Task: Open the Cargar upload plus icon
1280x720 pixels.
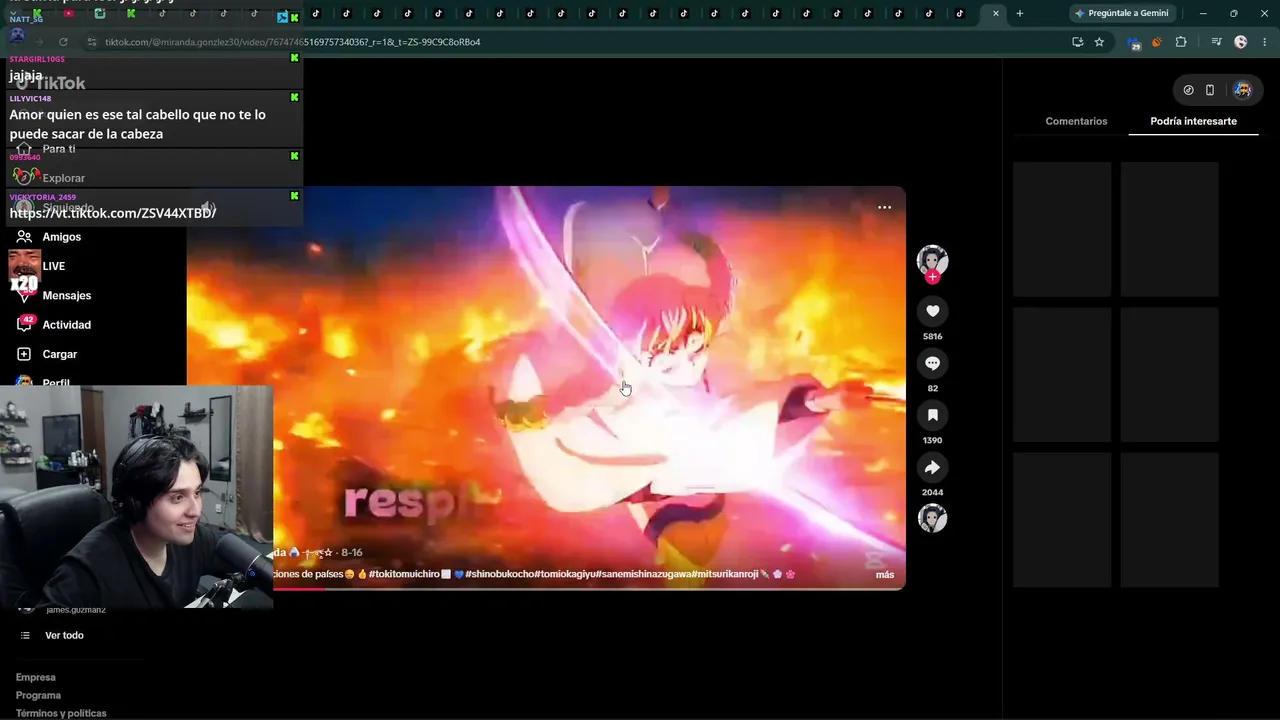Action: (24, 354)
